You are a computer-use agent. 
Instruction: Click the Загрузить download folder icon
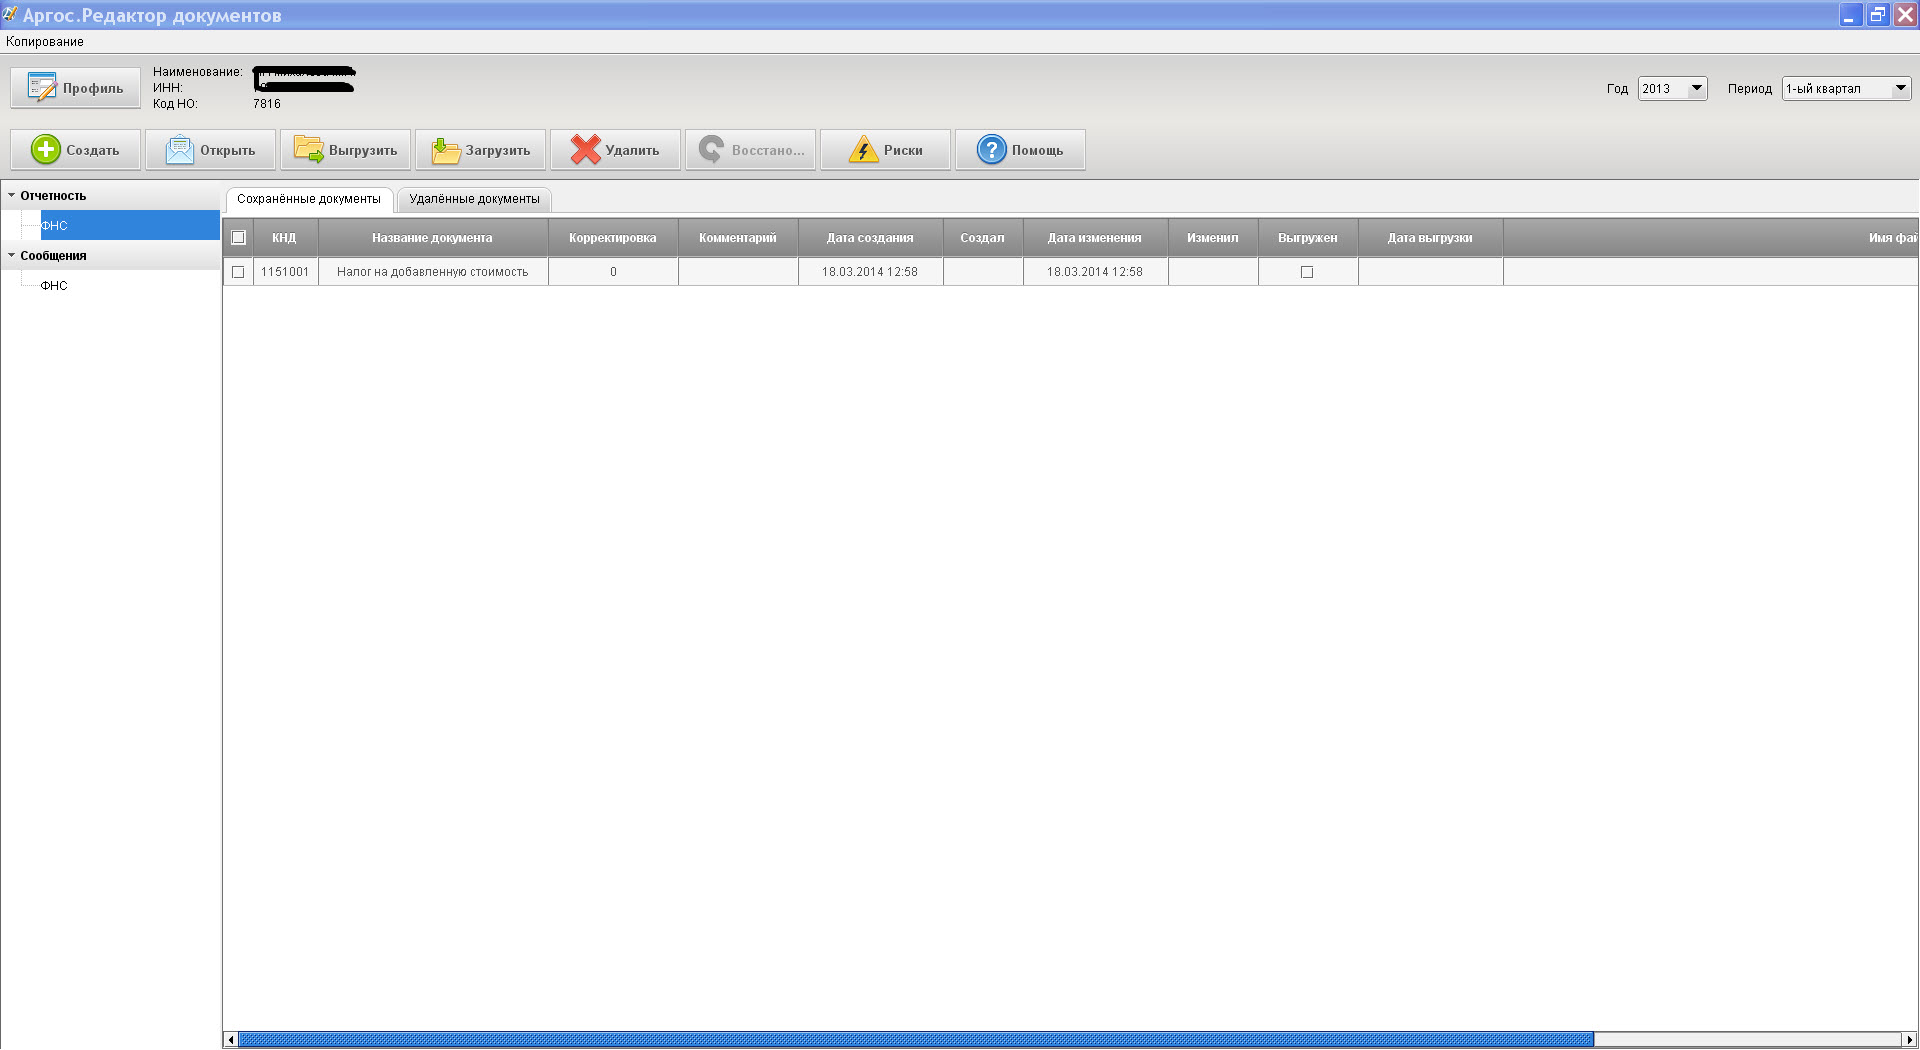445,150
